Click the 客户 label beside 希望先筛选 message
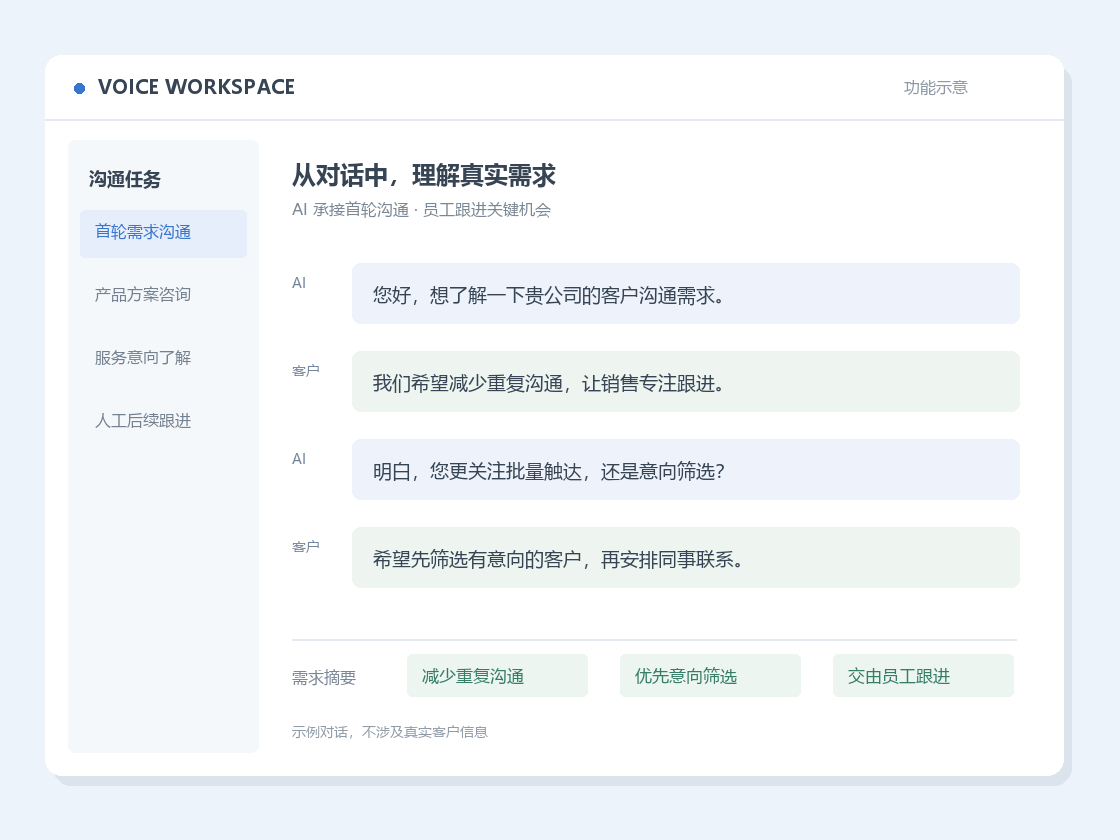Screen dimensions: 1120x840 pyautogui.click(x=306, y=546)
